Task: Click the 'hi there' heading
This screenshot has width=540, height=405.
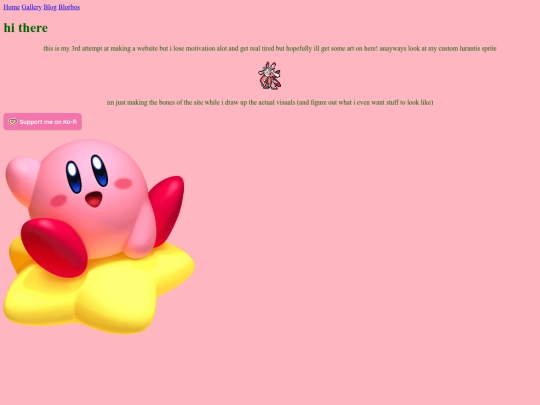Action: click(x=26, y=28)
